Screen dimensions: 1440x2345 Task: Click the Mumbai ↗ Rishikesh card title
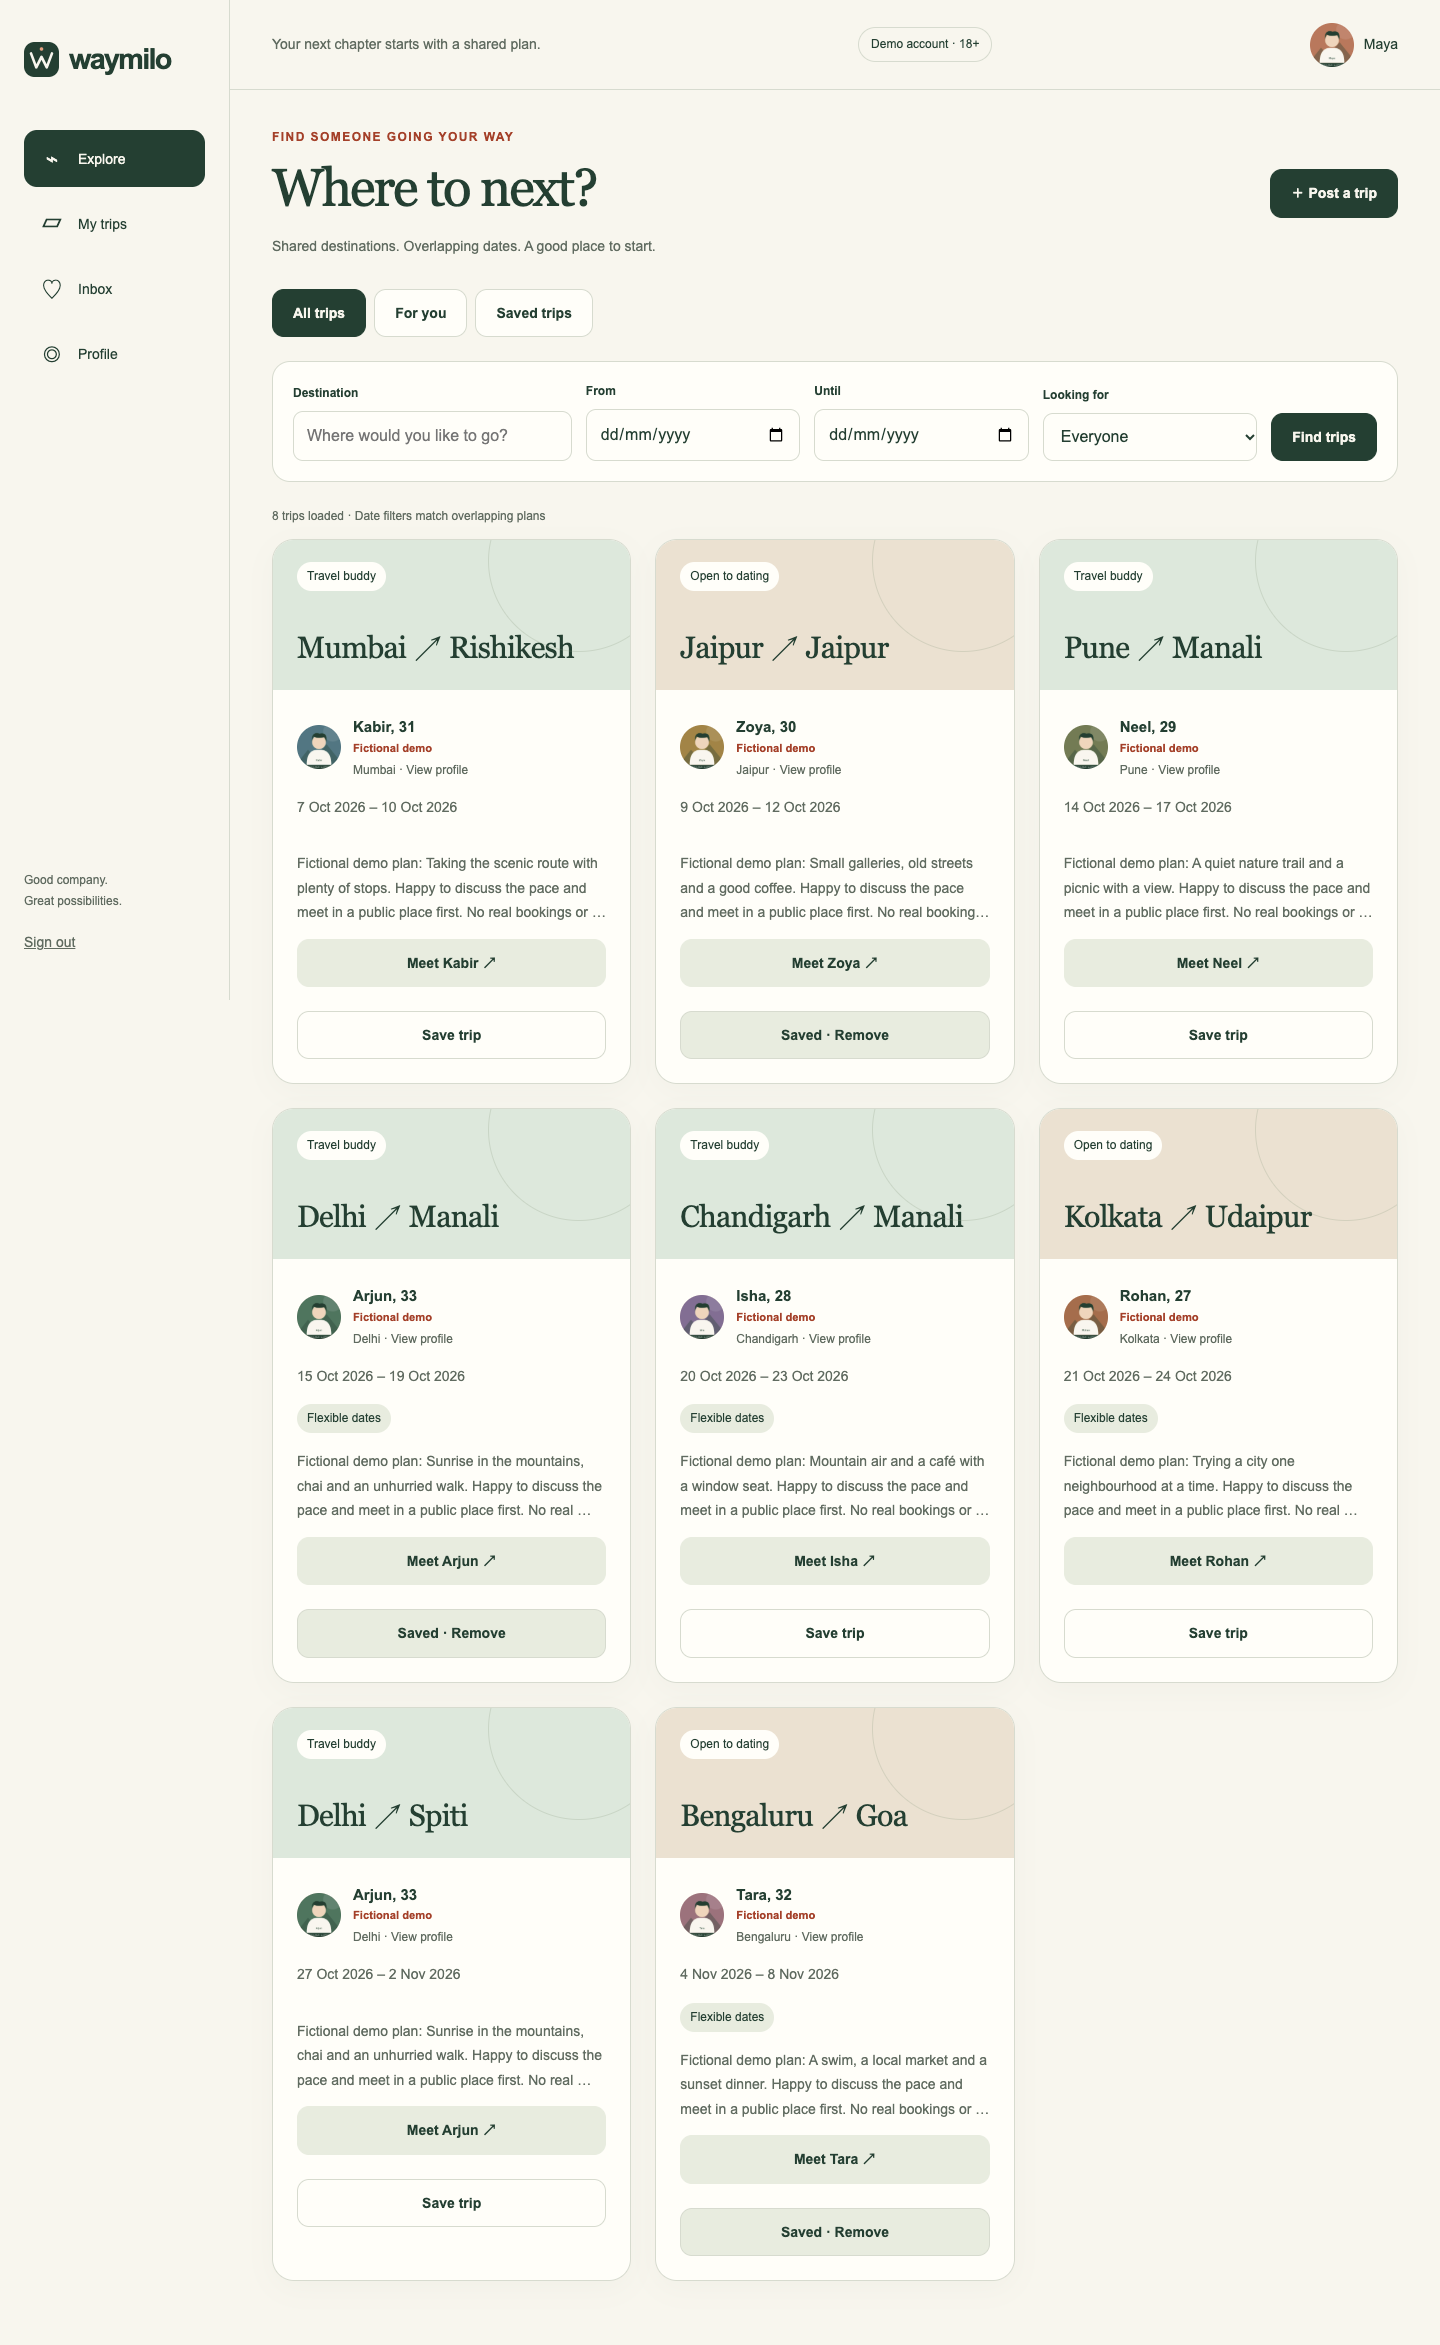point(435,648)
